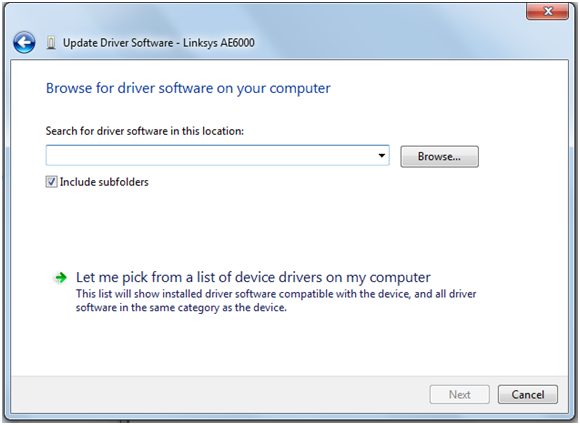Click the green arrow beside Let me pick
The height and width of the screenshot is (425, 580).
(61, 277)
